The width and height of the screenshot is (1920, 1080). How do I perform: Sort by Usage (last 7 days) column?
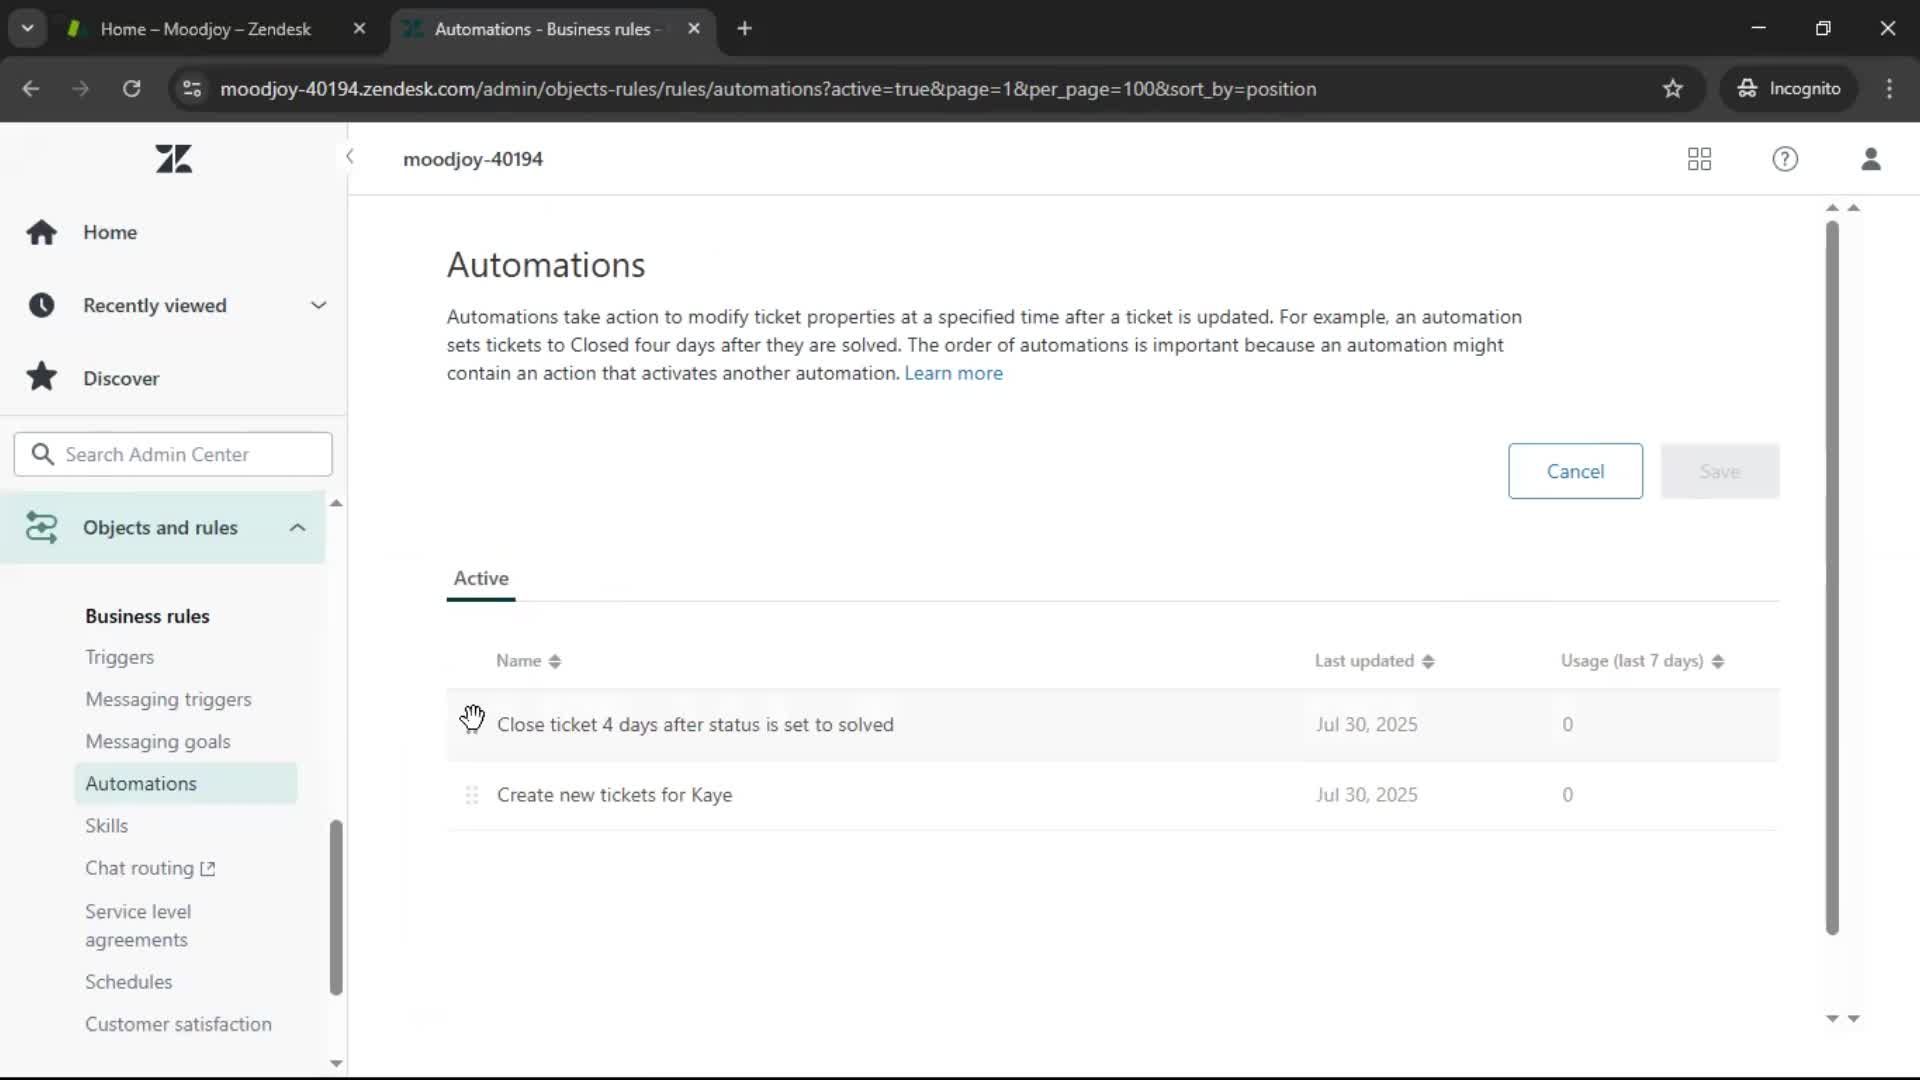click(1642, 661)
